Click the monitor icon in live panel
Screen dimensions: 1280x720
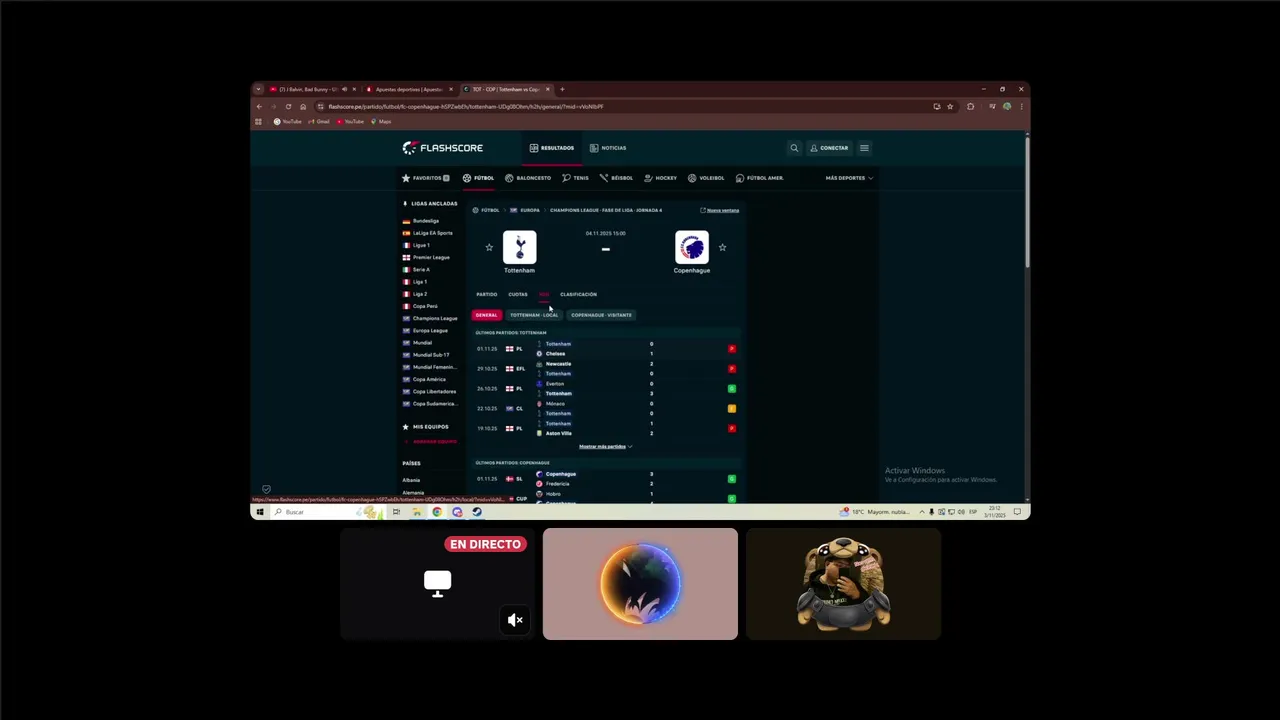click(437, 583)
